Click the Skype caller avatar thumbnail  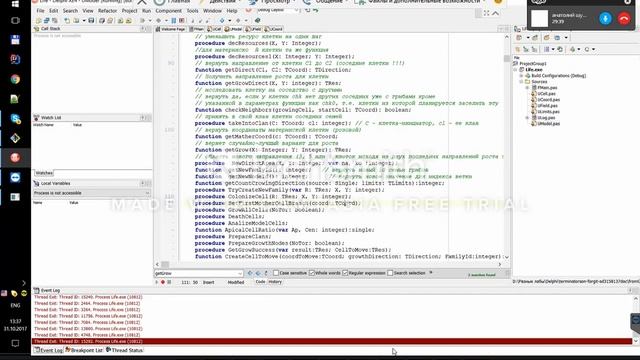[x=539, y=18]
